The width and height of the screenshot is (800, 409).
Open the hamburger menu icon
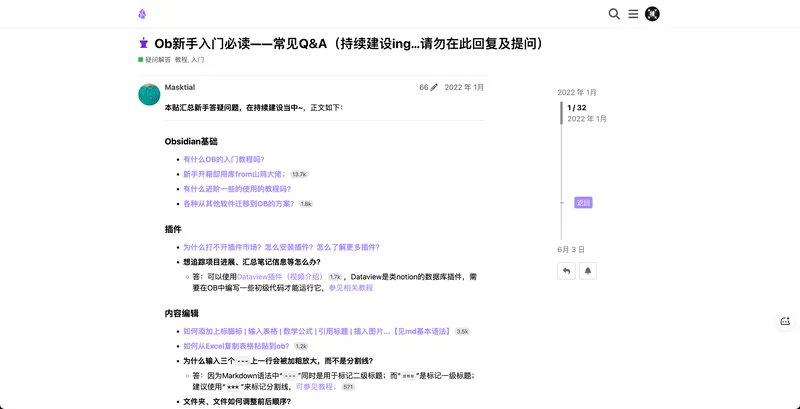(633, 14)
